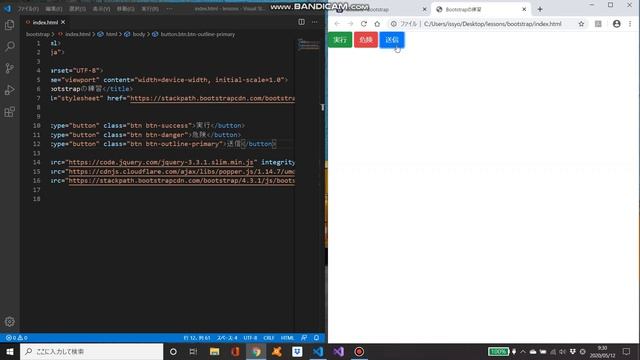Image resolution: width=640 pixels, height=360 pixels.
Task: Click the Chrome home icon
Action: pos(377,24)
